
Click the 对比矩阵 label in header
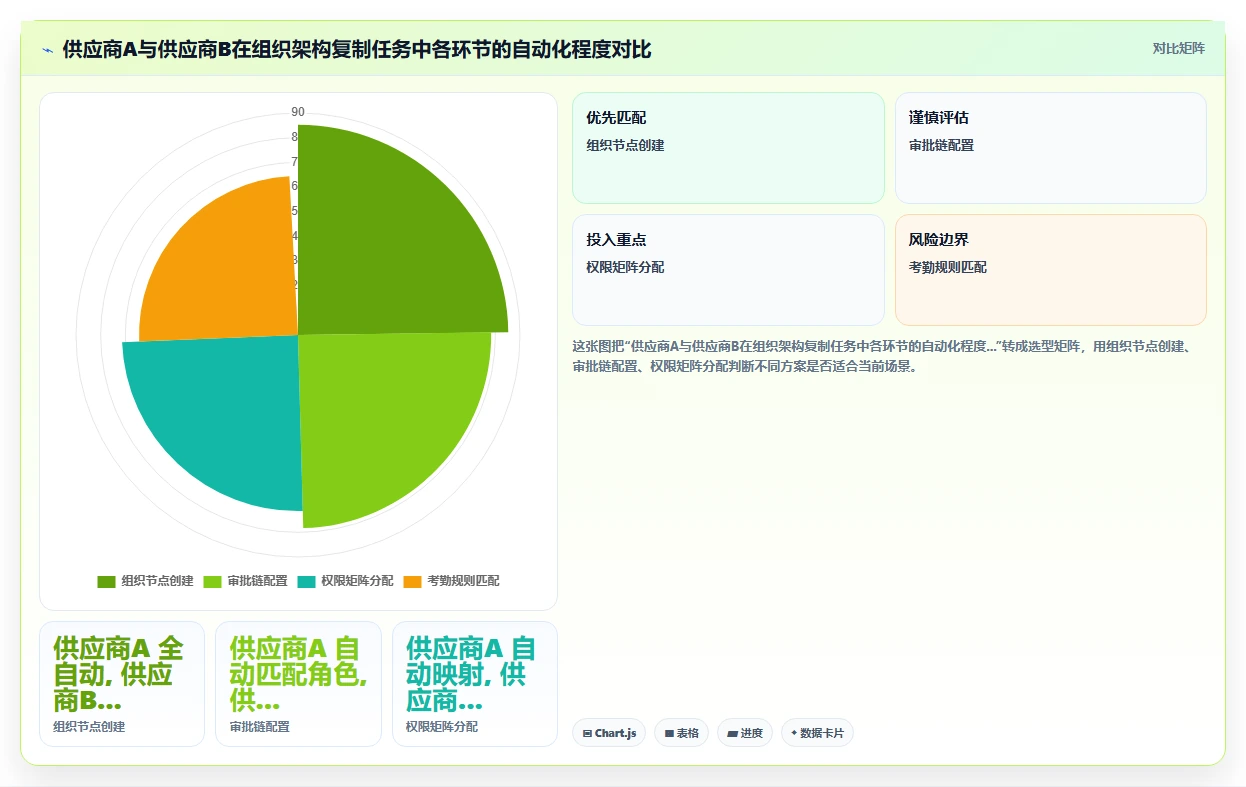1178,48
